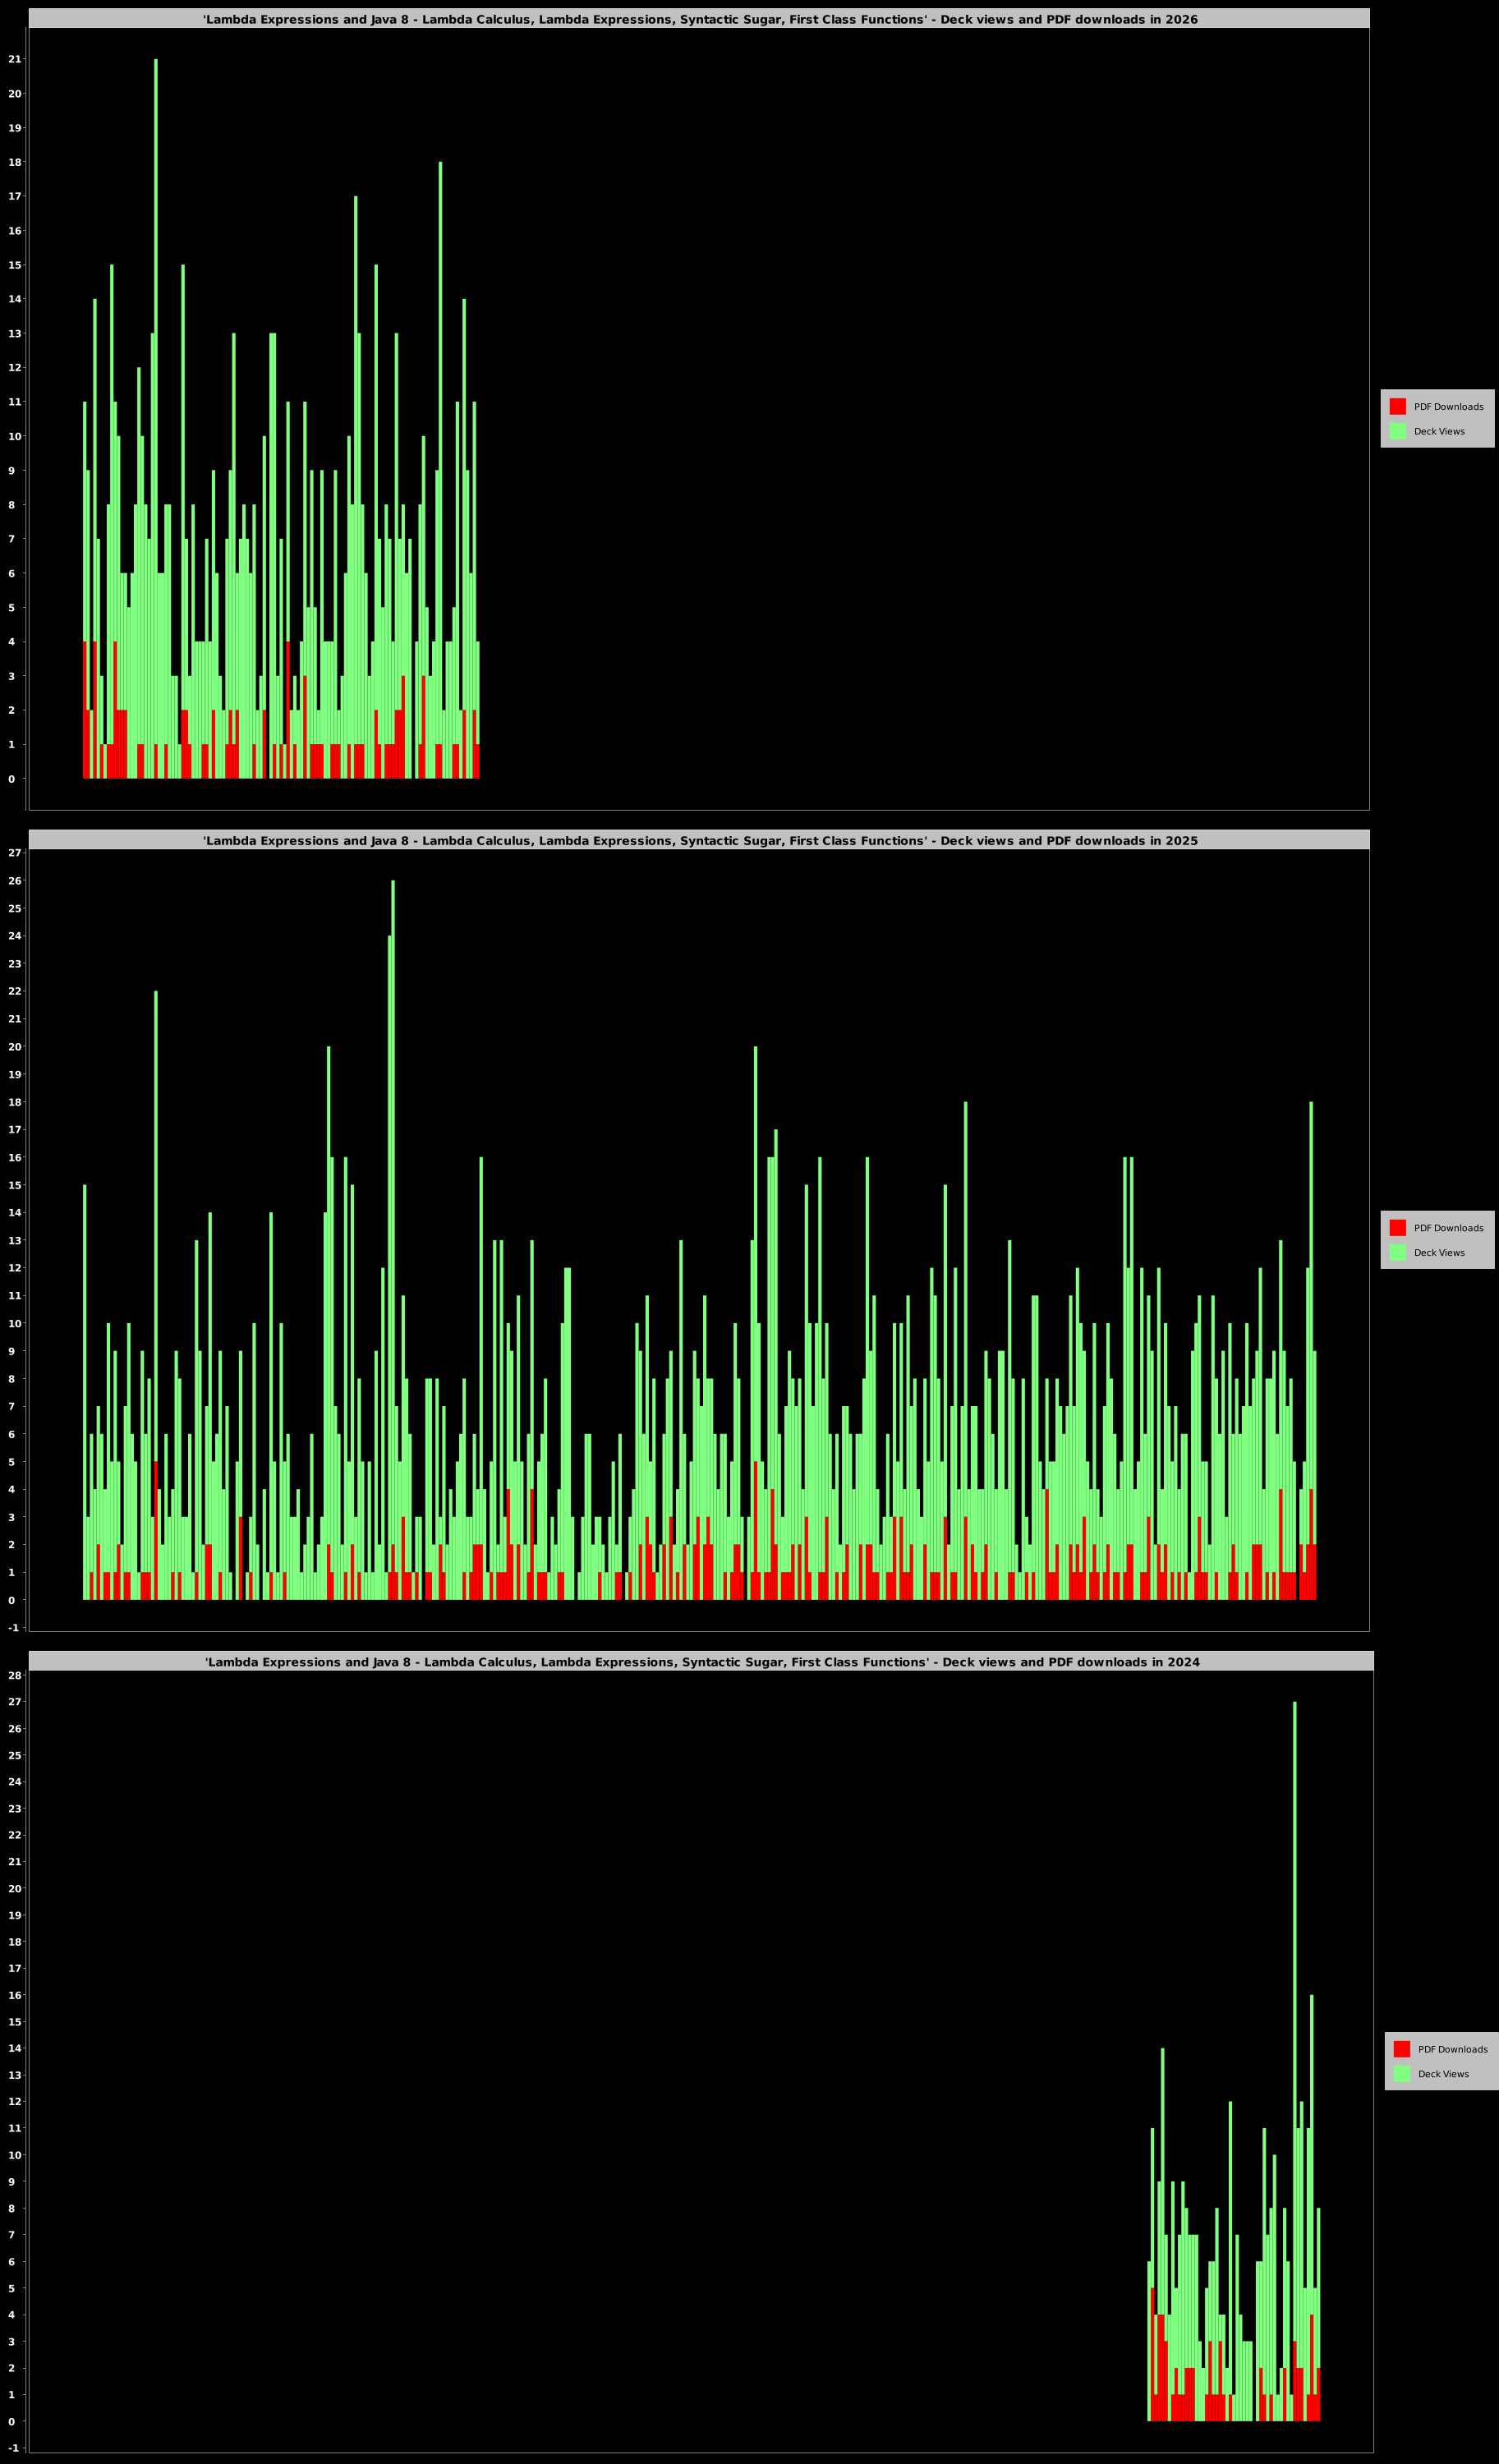Pick red PDF Downloads swatch in 2024 legend
Screen dimensions: 1499x2464
coord(1401,2048)
